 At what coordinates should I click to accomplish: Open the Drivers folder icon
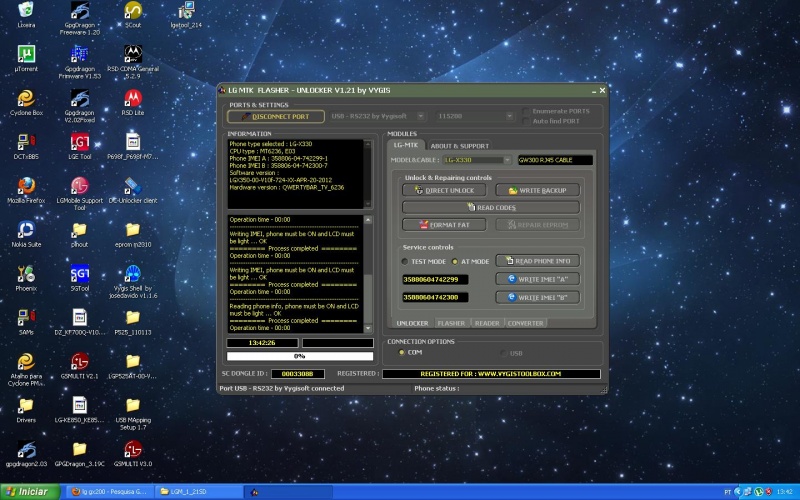point(26,409)
